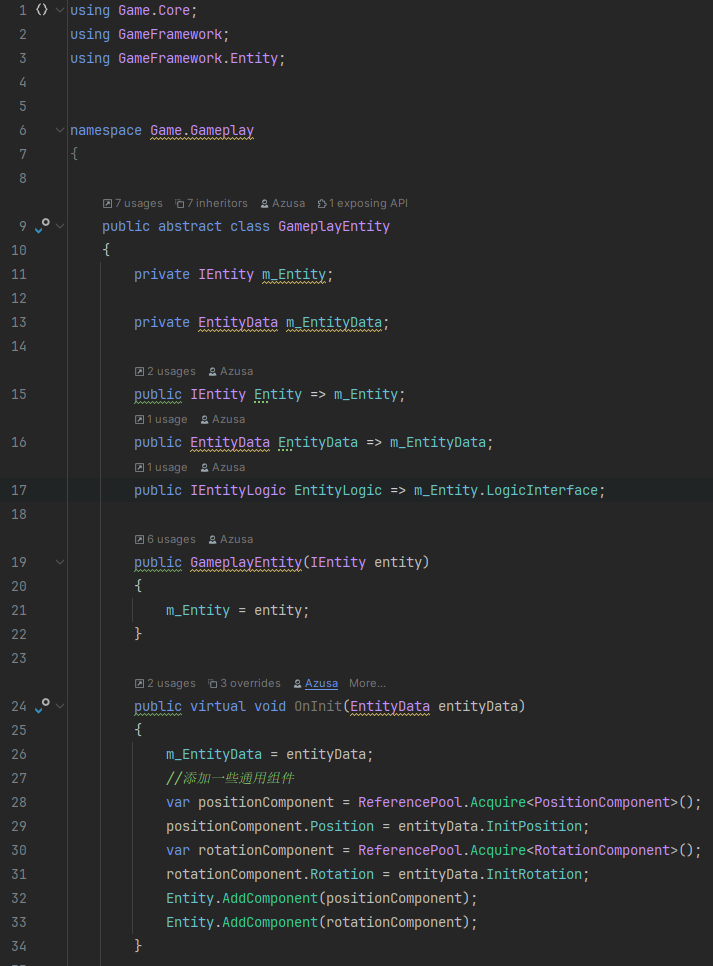Click the 'Azusa' author hint above the class
This screenshot has height=966, width=713.
283,203
